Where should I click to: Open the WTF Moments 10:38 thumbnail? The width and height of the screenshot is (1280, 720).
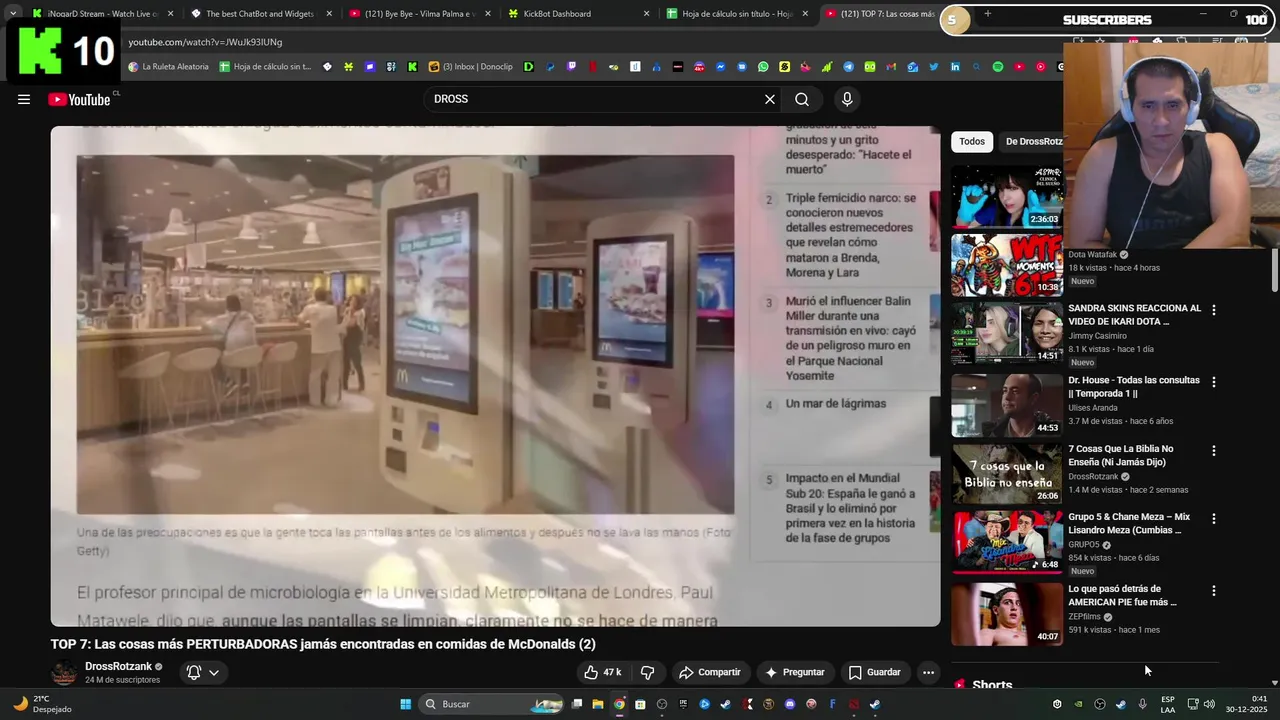tap(1007, 265)
